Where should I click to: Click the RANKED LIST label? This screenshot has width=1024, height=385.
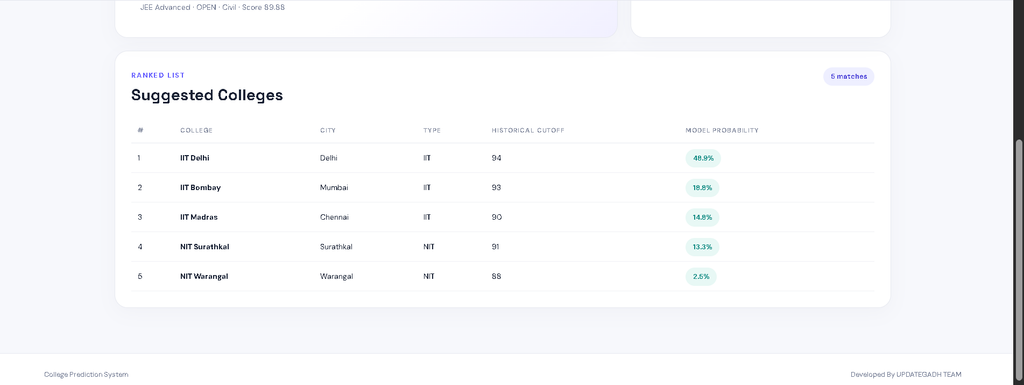pyautogui.click(x=158, y=76)
